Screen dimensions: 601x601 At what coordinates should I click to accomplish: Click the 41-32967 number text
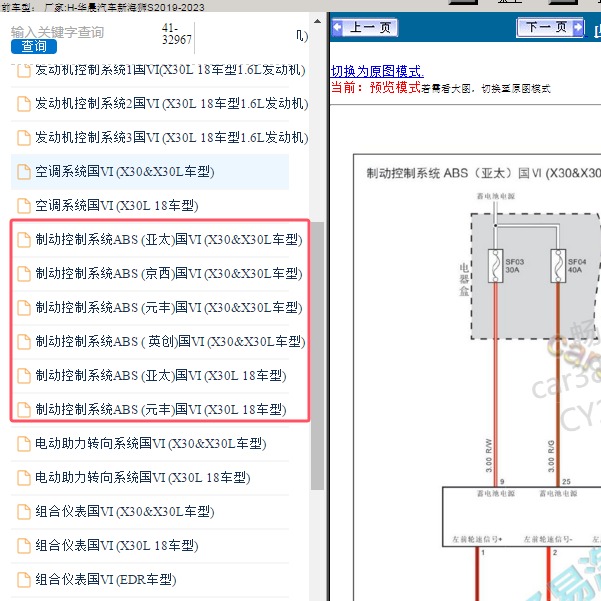[x=177, y=34]
